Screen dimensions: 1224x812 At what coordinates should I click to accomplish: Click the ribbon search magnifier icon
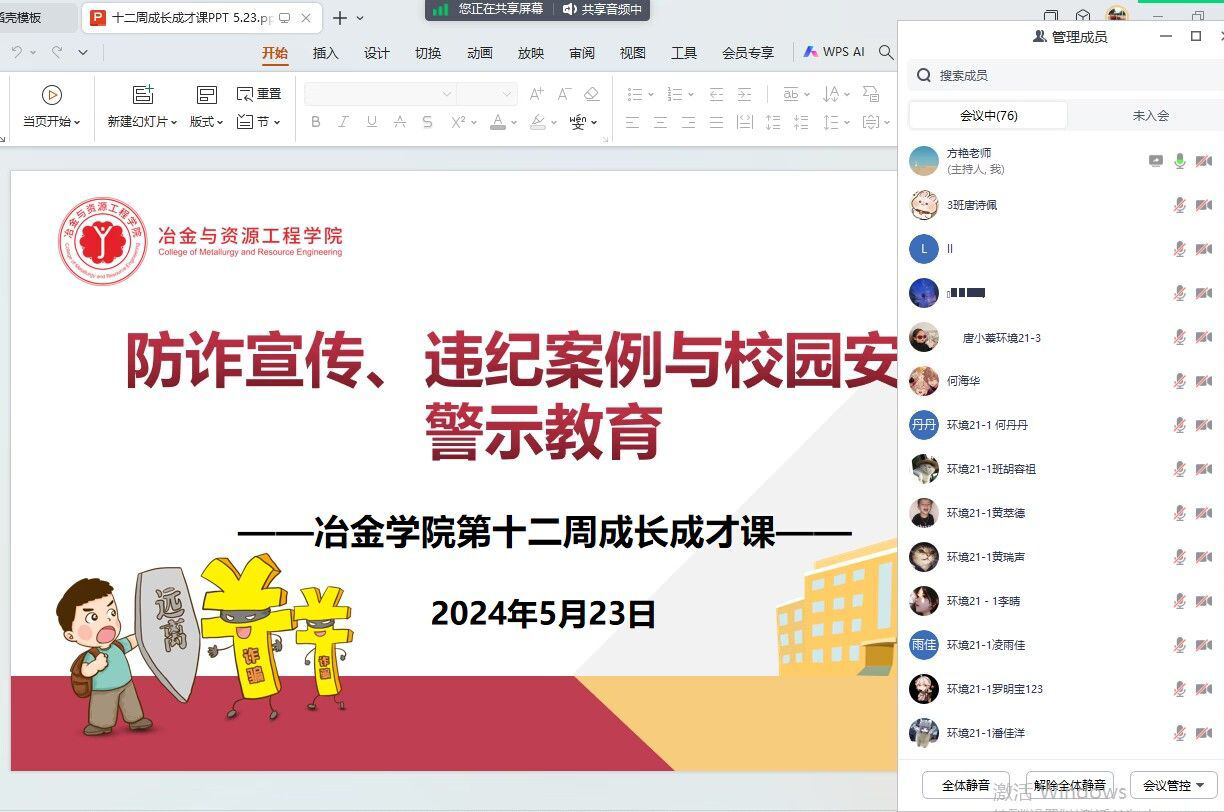886,52
